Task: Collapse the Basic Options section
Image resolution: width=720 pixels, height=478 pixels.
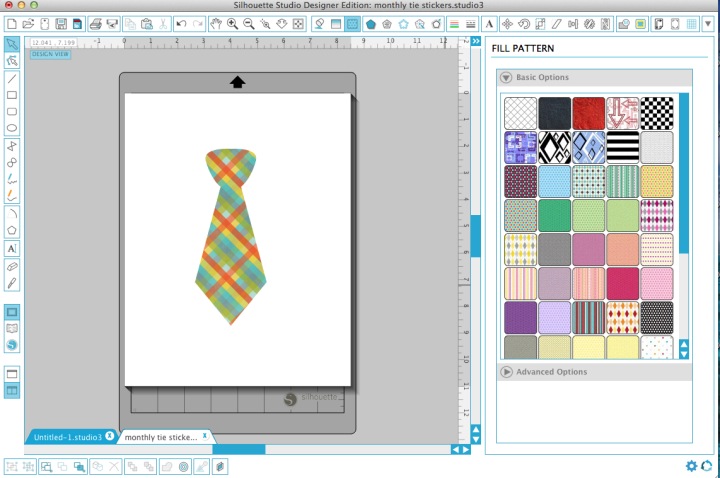Action: click(x=507, y=78)
